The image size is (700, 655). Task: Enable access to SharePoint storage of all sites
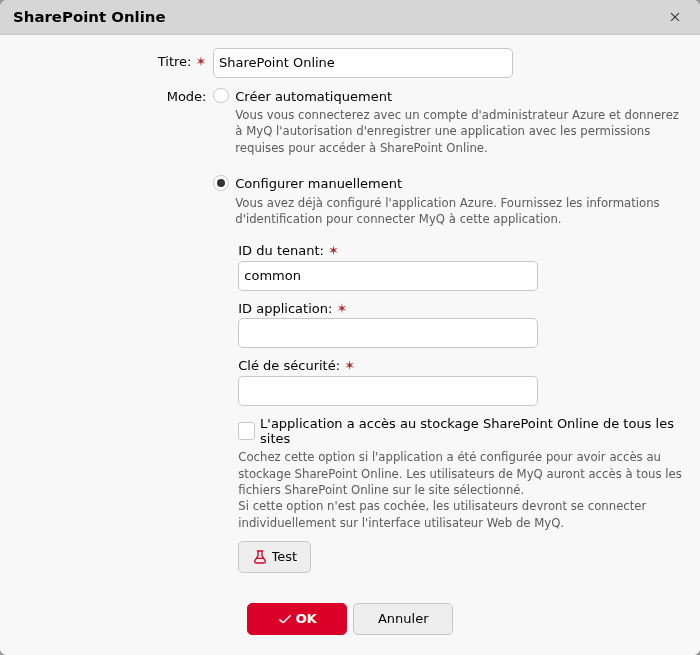tap(246, 431)
